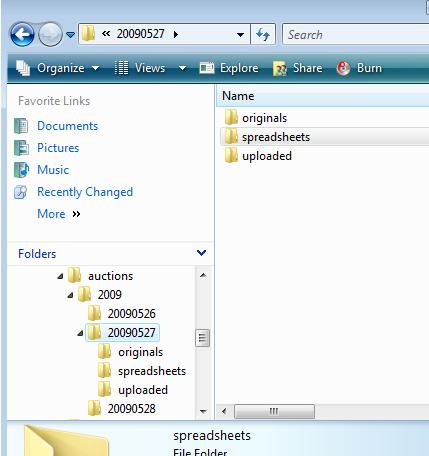This screenshot has height=456, width=429.
Task: Click into the Search box
Action: [355, 34]
